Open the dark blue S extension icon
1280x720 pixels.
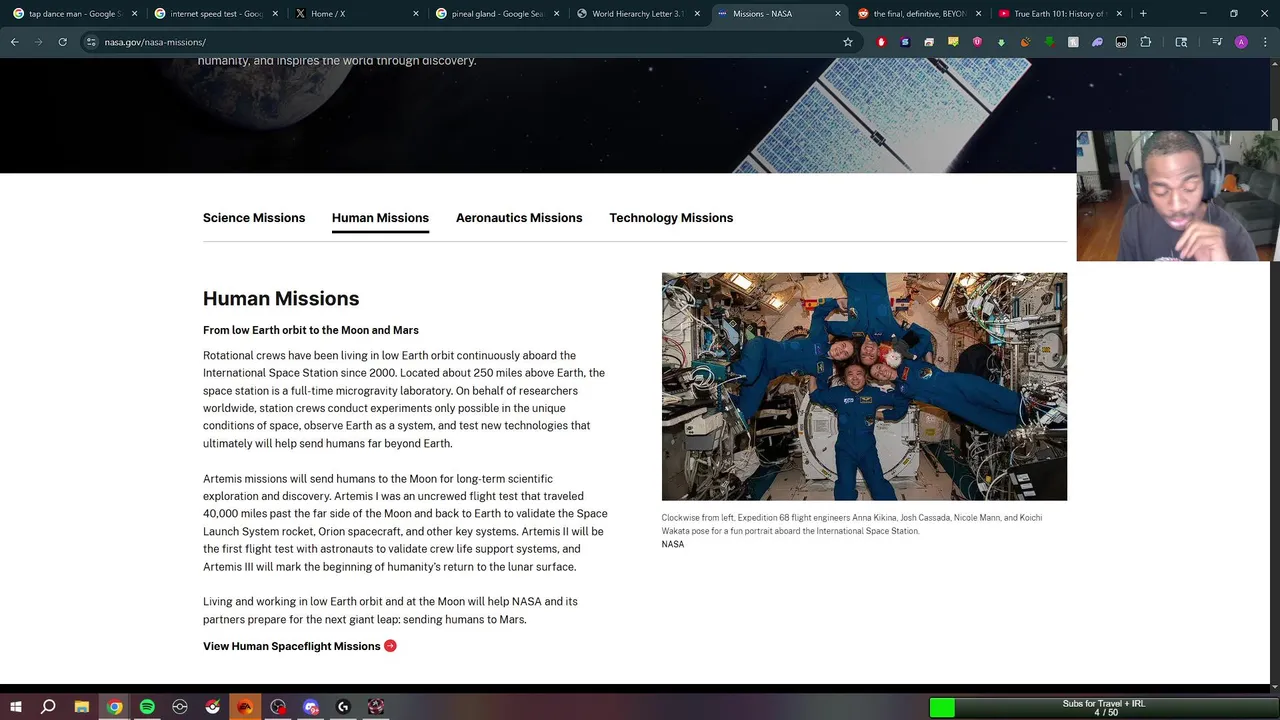click(905, 42)
